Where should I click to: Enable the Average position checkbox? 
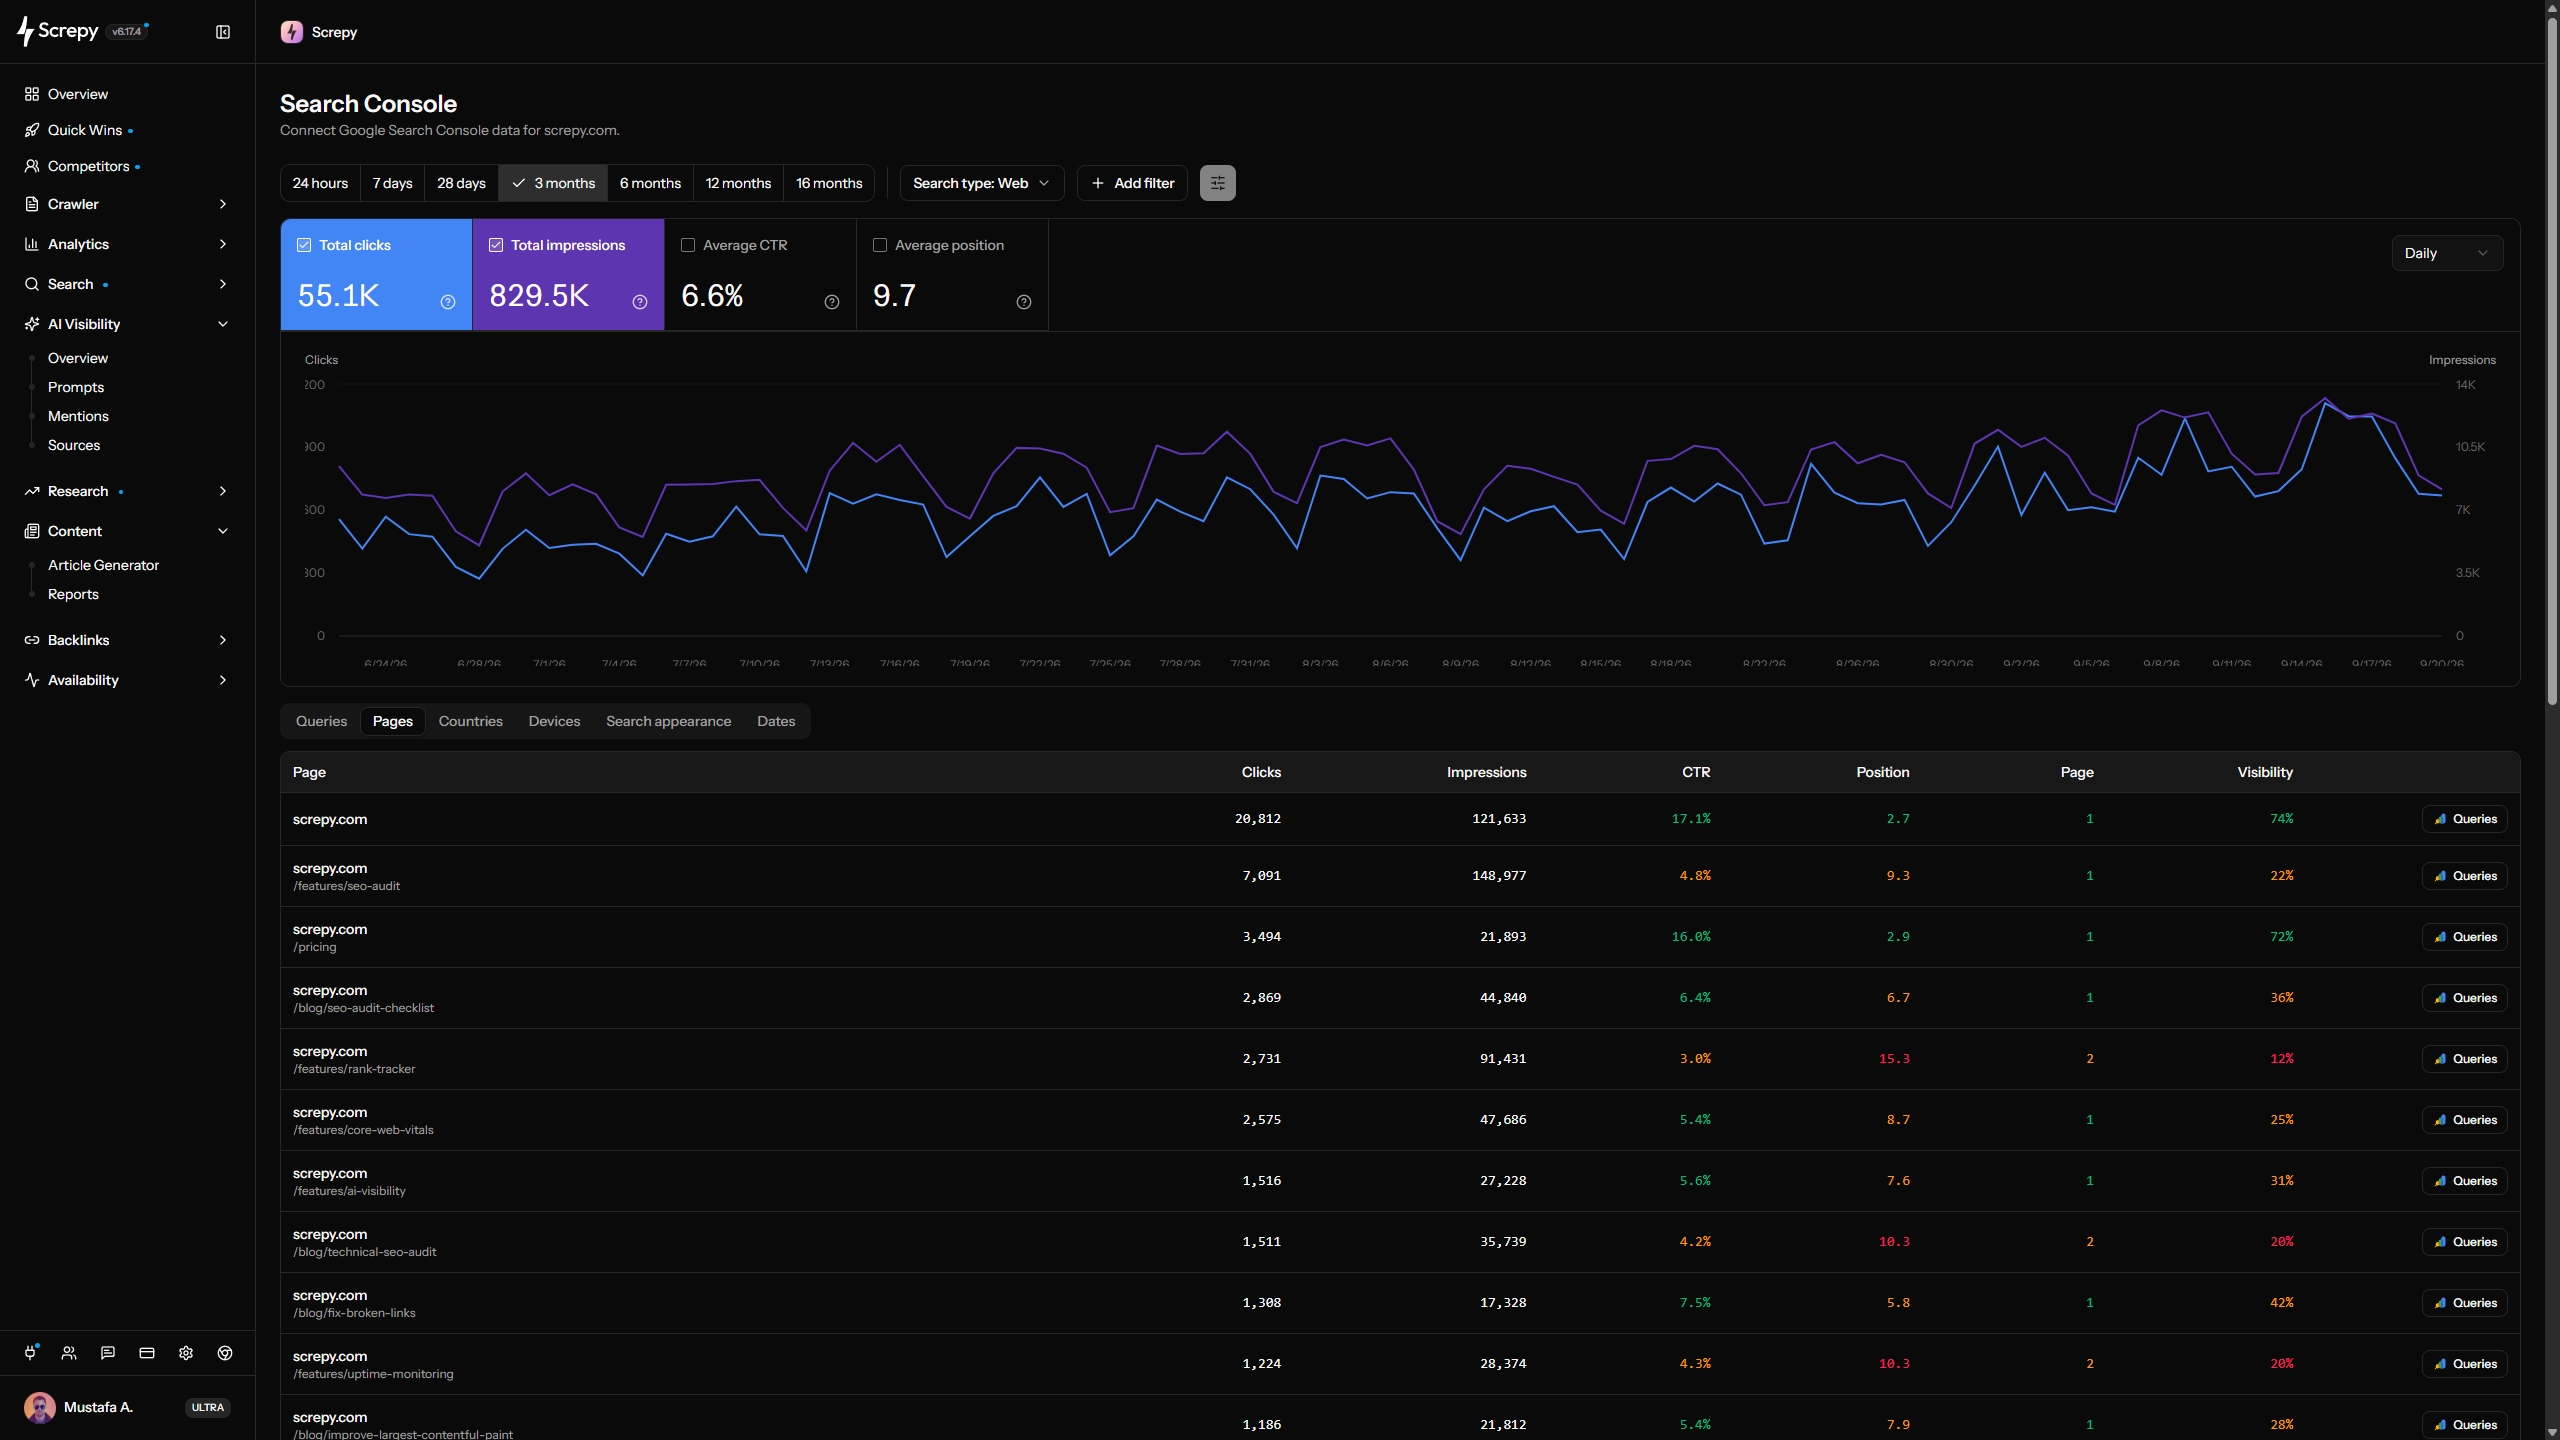tap(880, 245)
